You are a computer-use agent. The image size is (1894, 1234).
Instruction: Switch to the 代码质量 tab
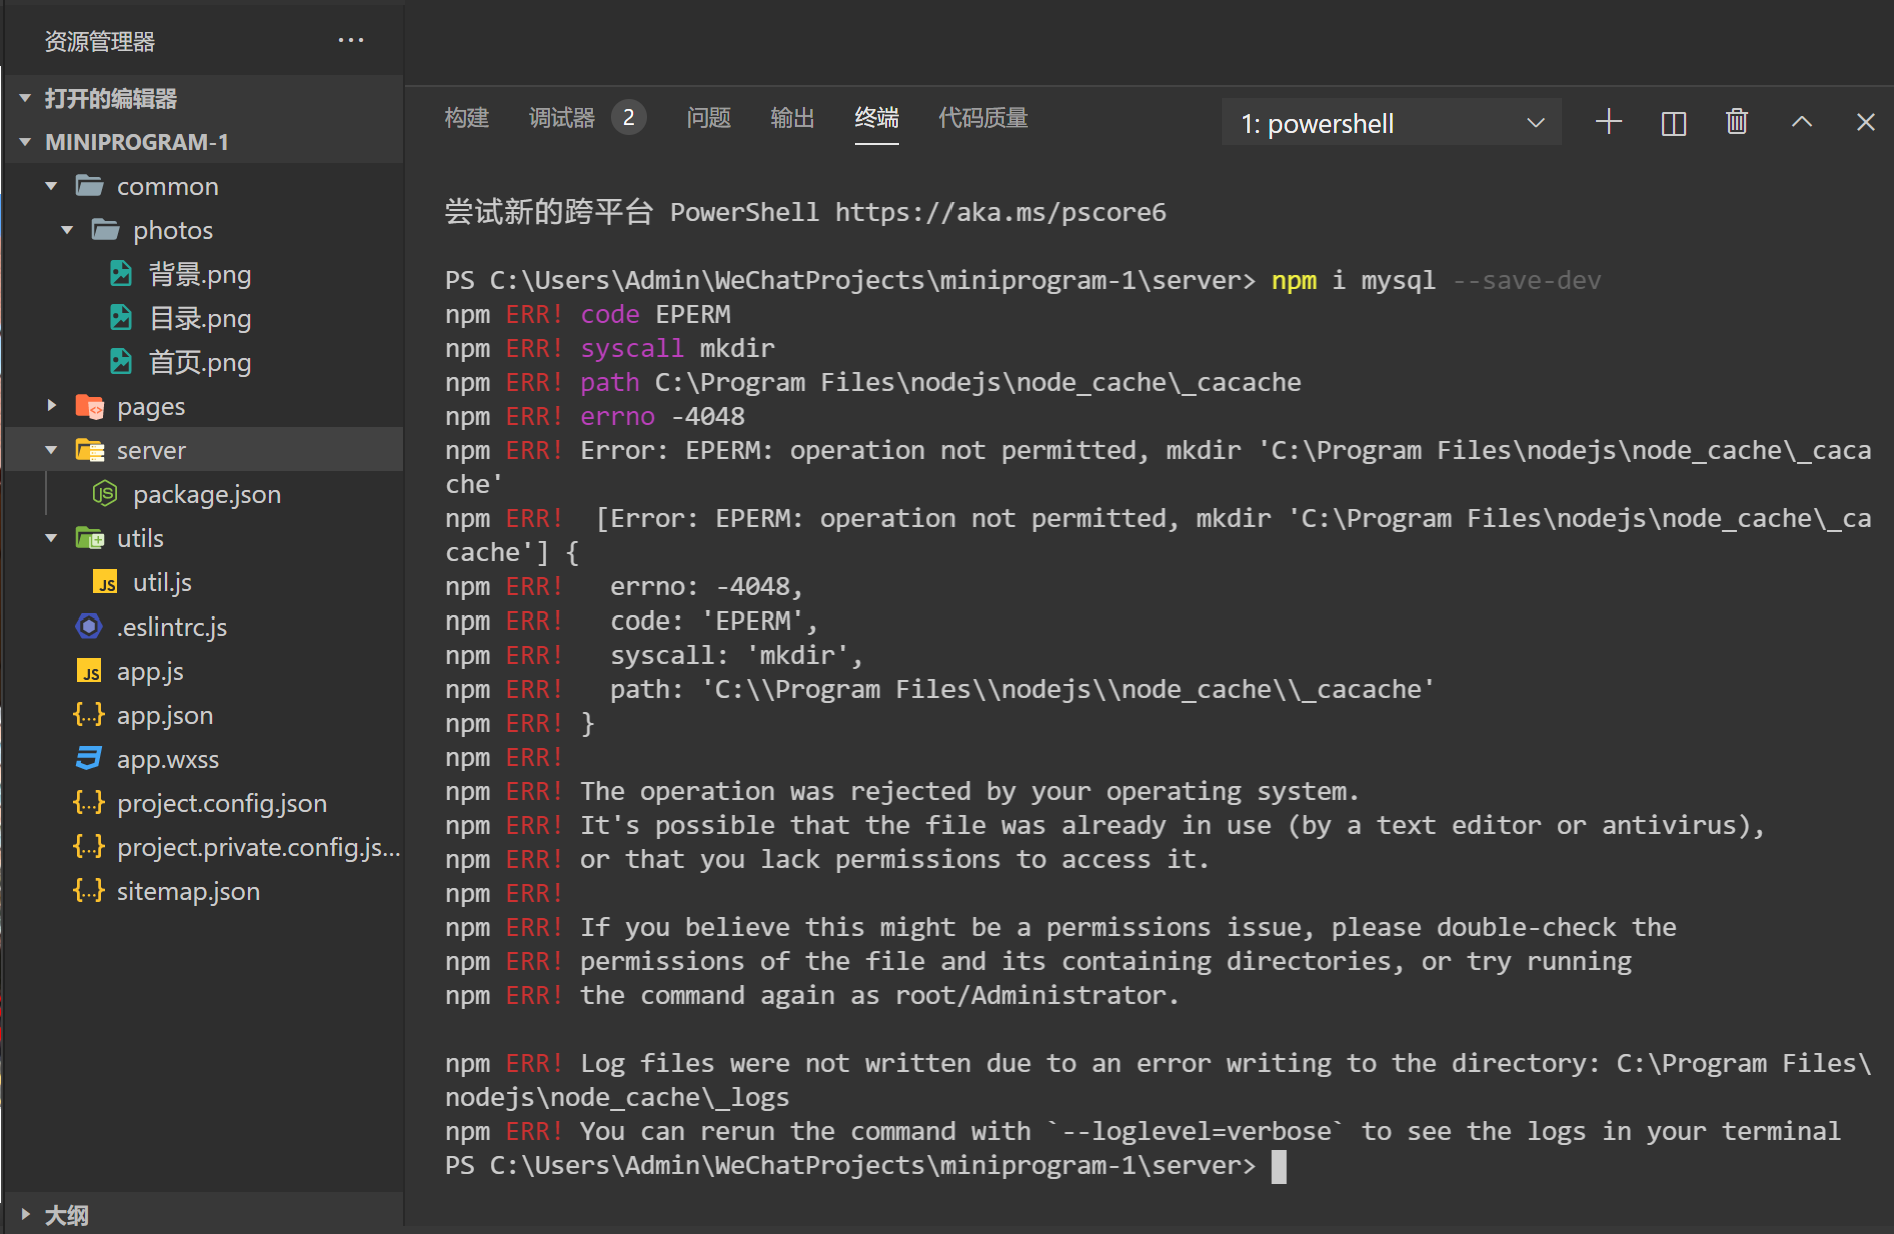pos(983,118)
